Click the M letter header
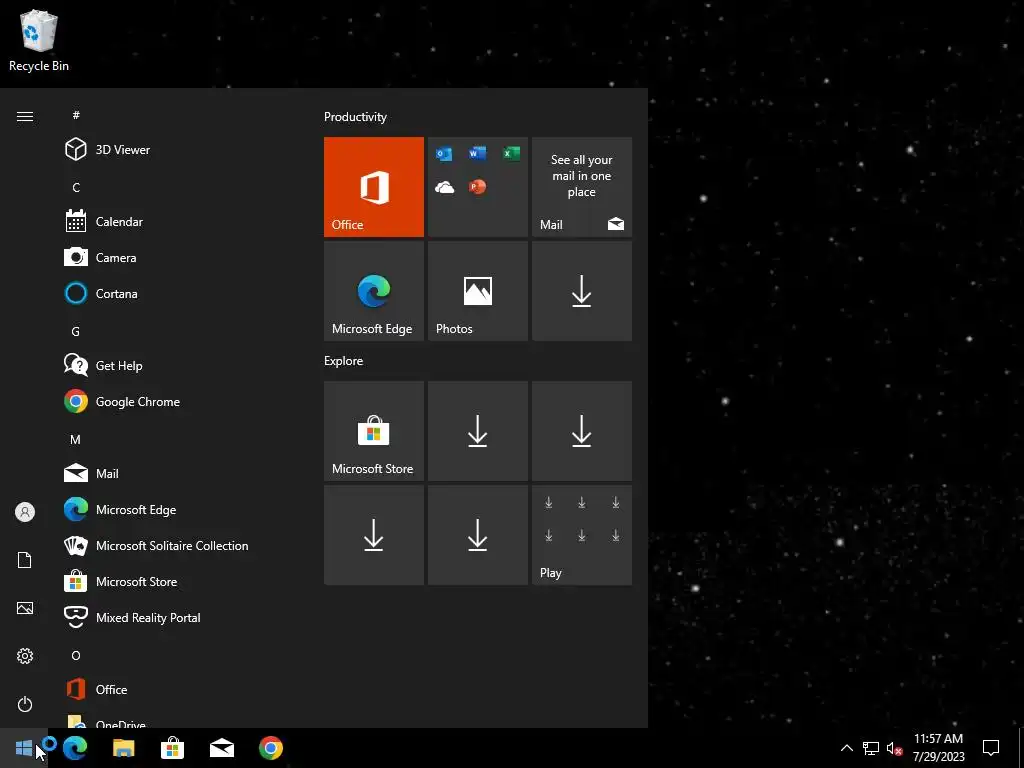The height and width of the screenshot is (768, 1024). tap(76, 440)
